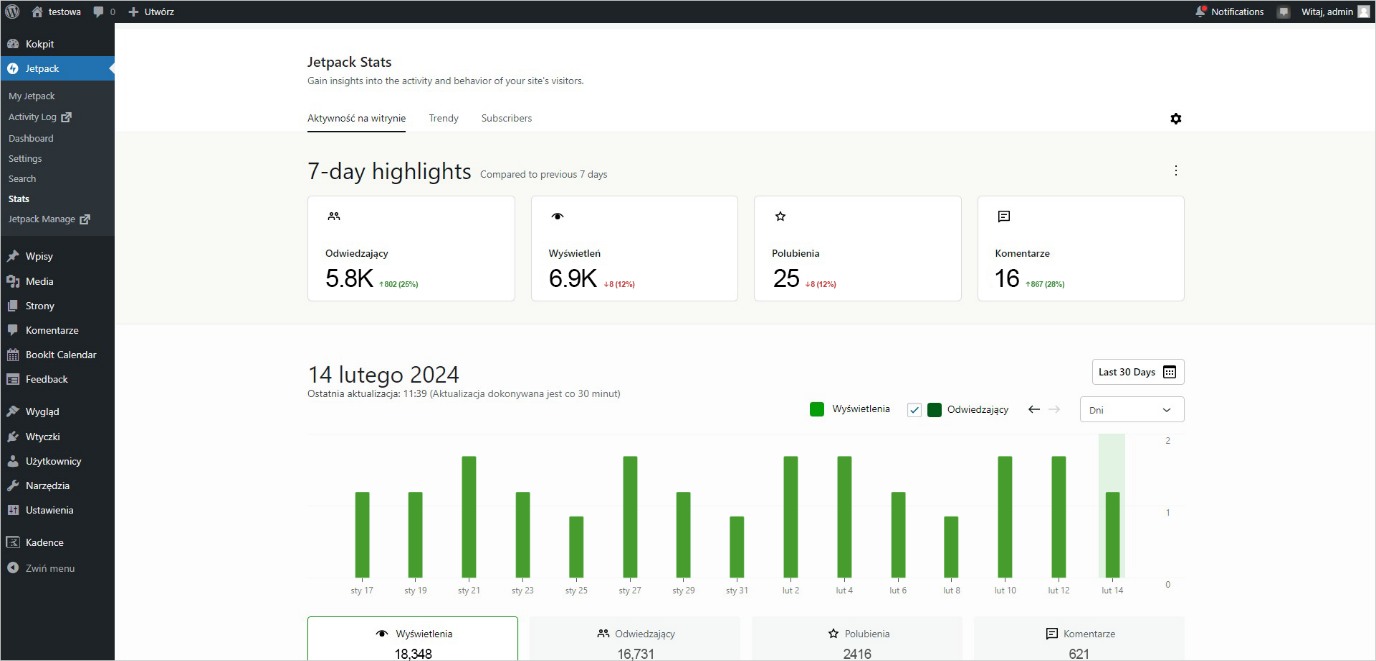Viewport: 1376px width, 661px height.
Task: Go to previous period with left arrow
Action: click(1034, 410)
